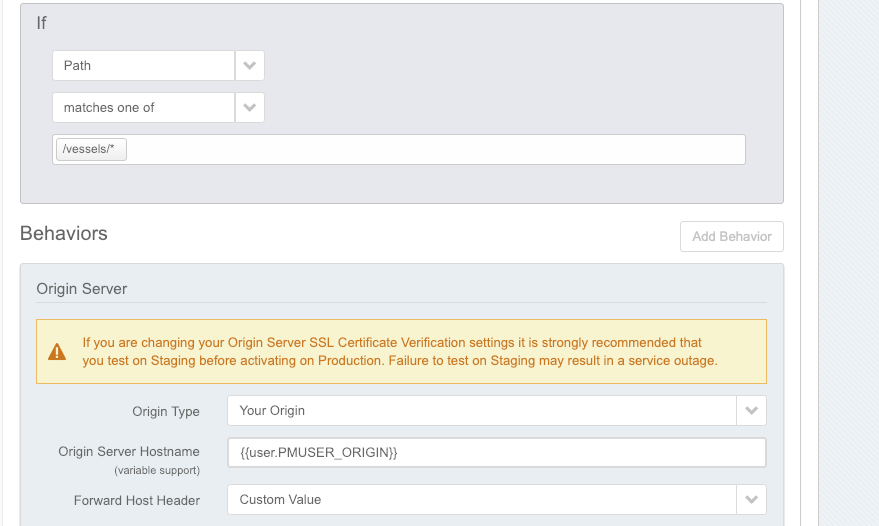
Task: Click the '(variable support)' hint text
Action: (157, 470)
